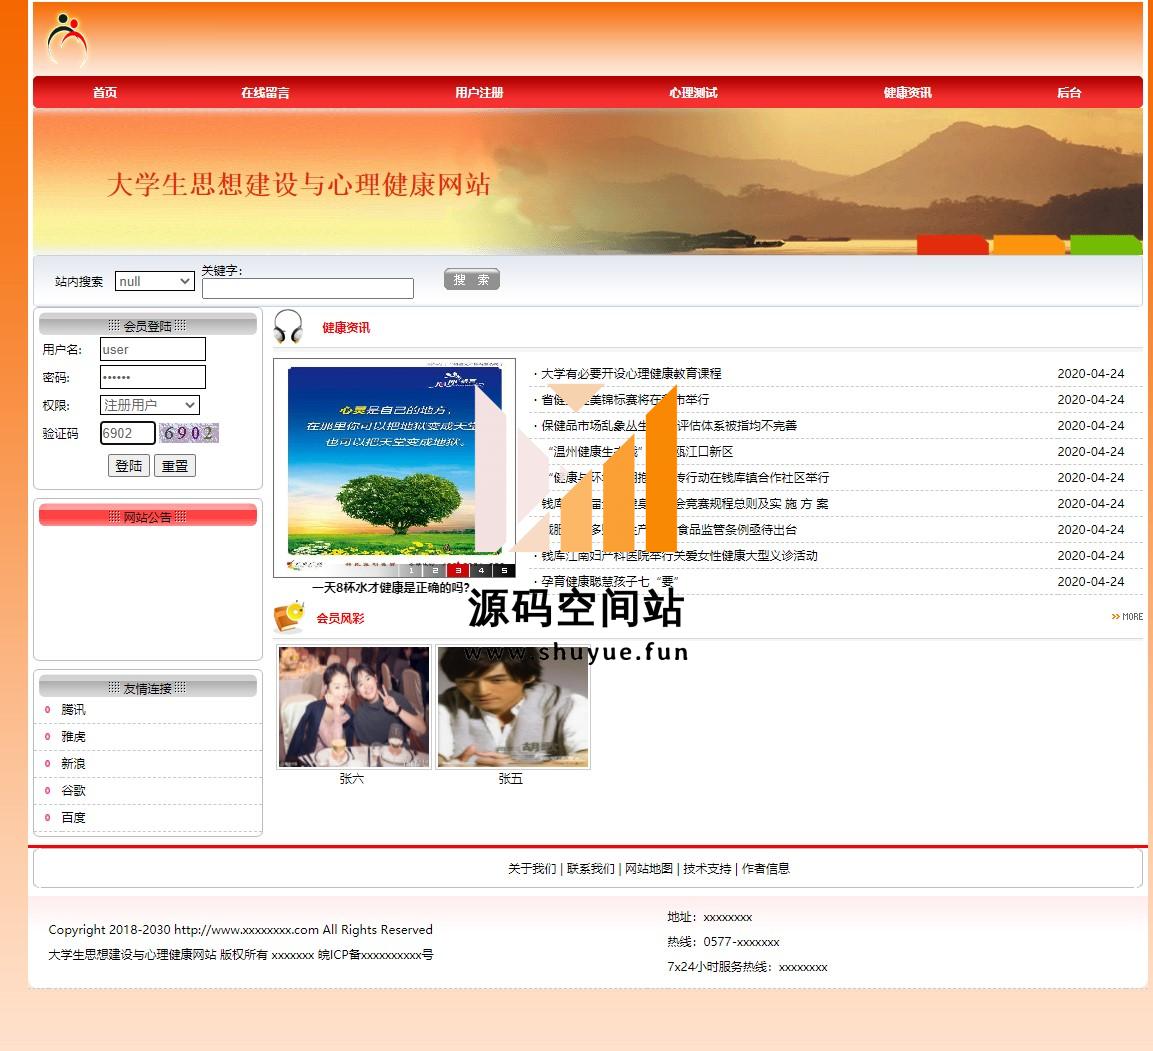Image resolution: width=1153 pixels, height=1051 pixels.
Task: Open 首页 in the navigation bar
Action: pyautogui.click(x=105, y=93)
